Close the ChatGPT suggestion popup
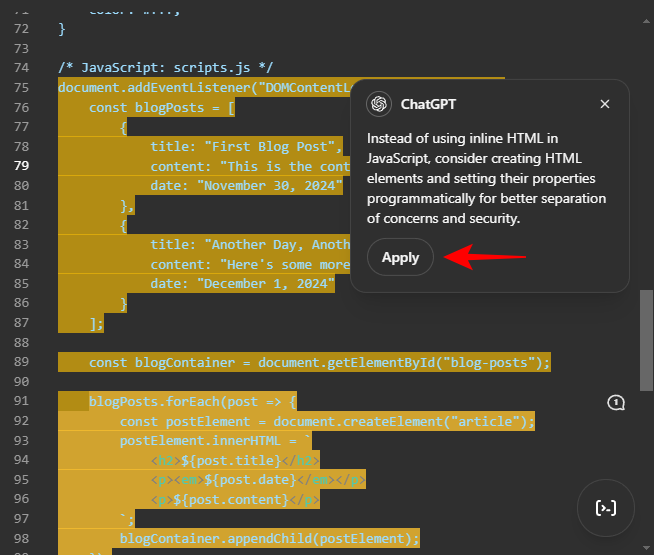This screenshot has width=654, height=555. point(605,104)
